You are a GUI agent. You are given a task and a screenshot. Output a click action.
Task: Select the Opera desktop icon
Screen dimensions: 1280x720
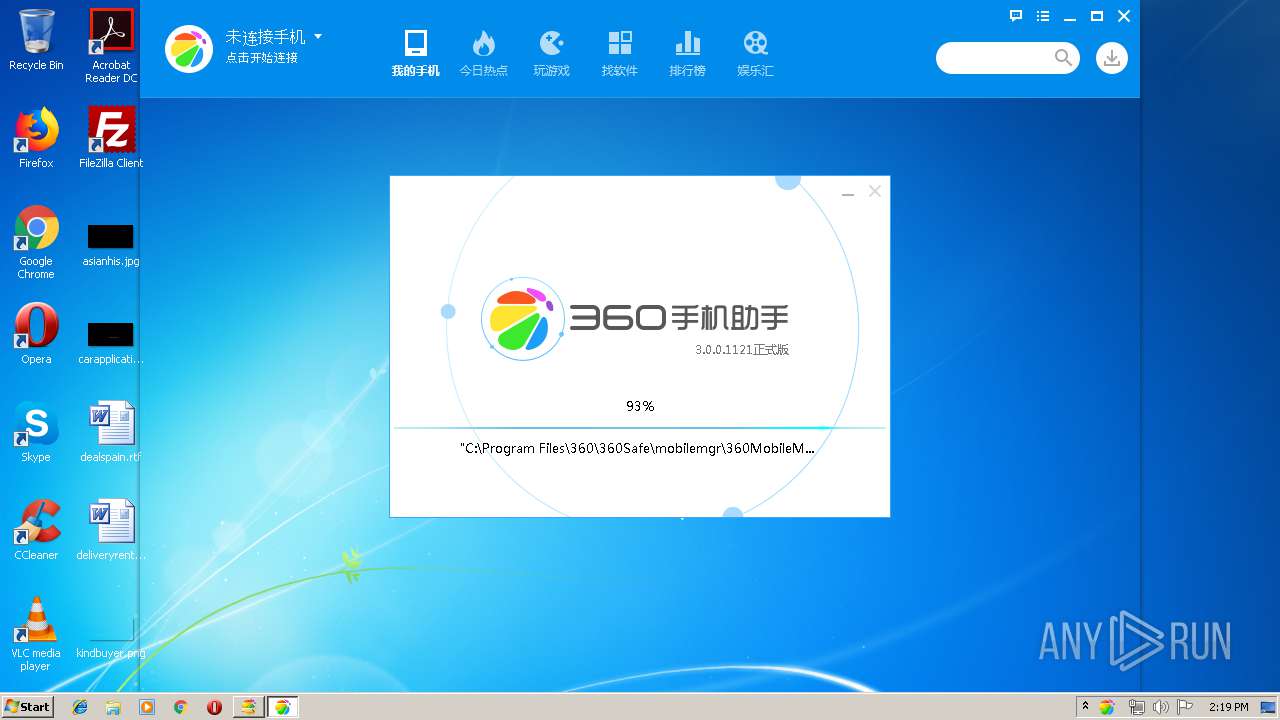(36, 334)
